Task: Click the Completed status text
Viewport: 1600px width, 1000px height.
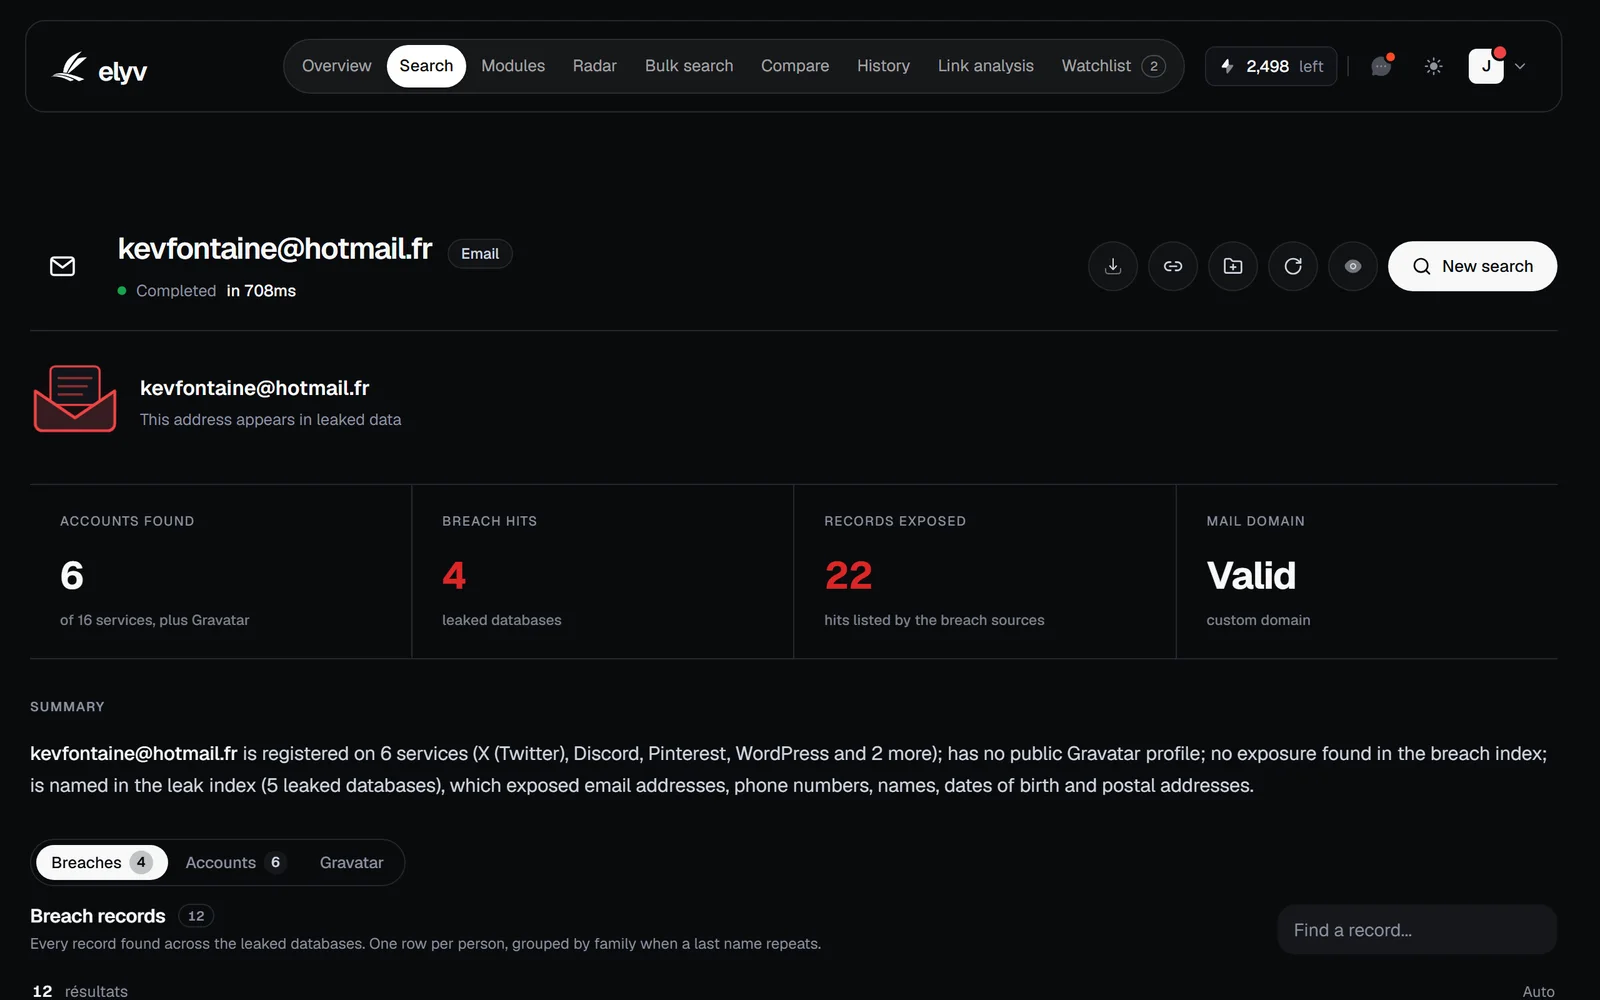Action: pos(176,291)
